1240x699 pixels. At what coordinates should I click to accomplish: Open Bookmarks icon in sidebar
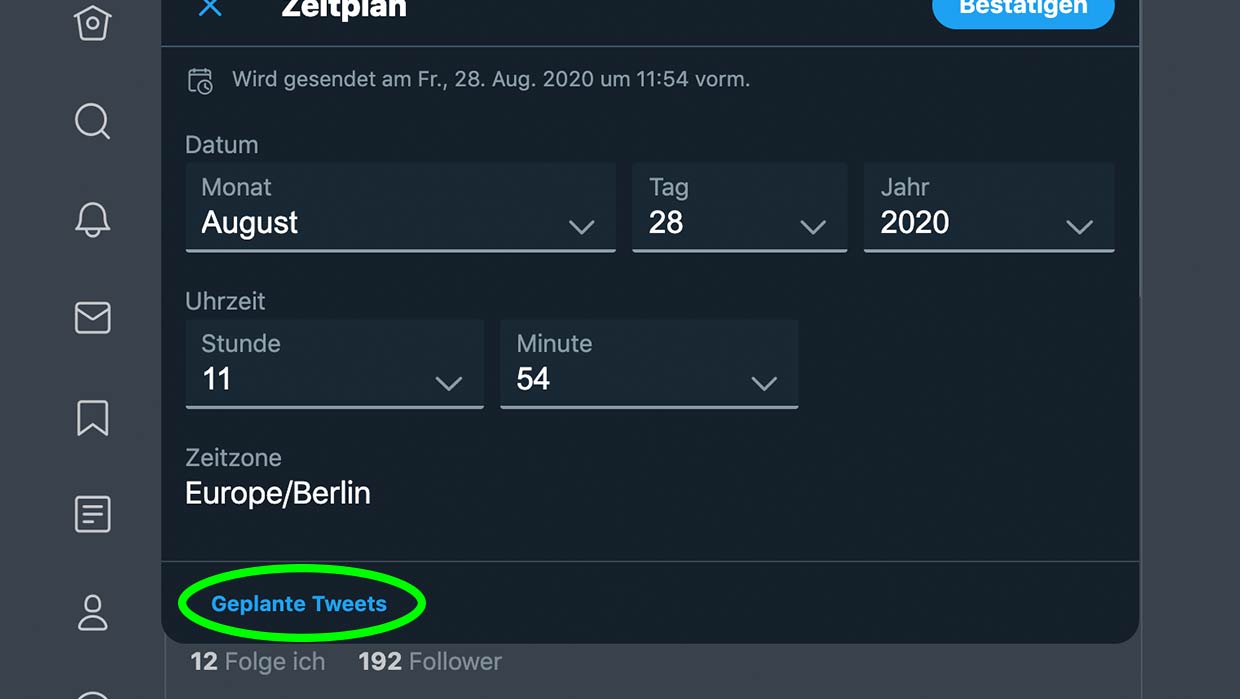click(x=92, y=417)
